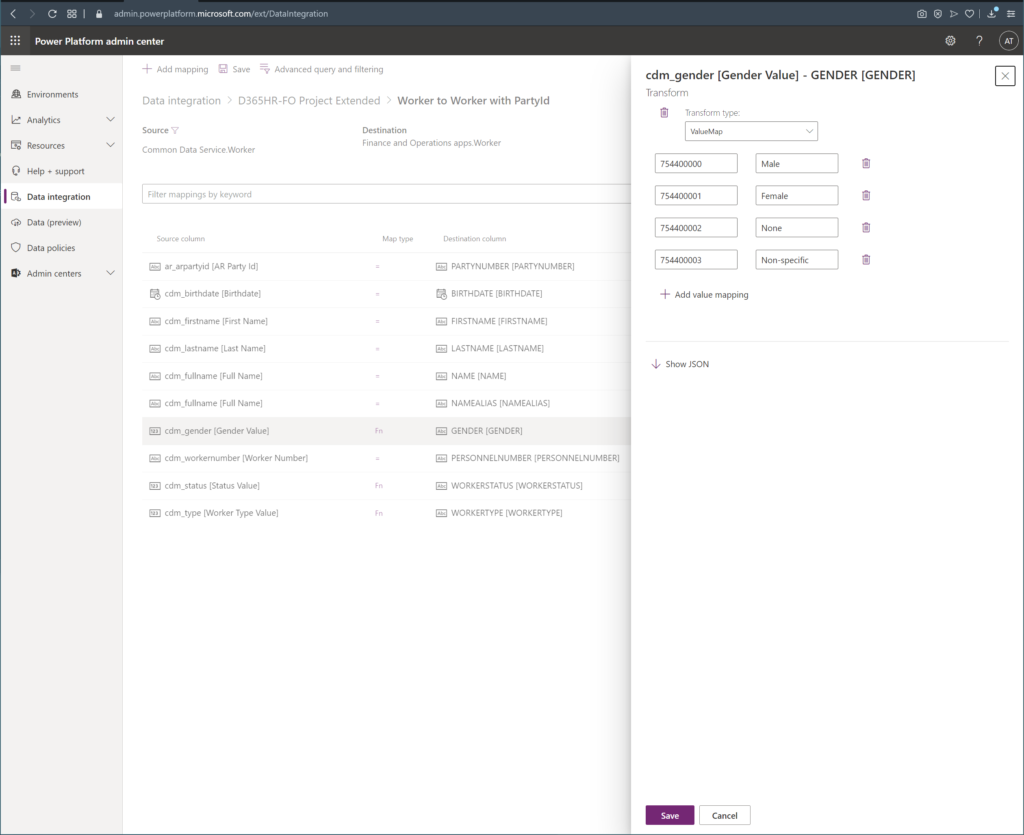
Task: Click the Filter mappings by keyword field
Action: point(380,194)
